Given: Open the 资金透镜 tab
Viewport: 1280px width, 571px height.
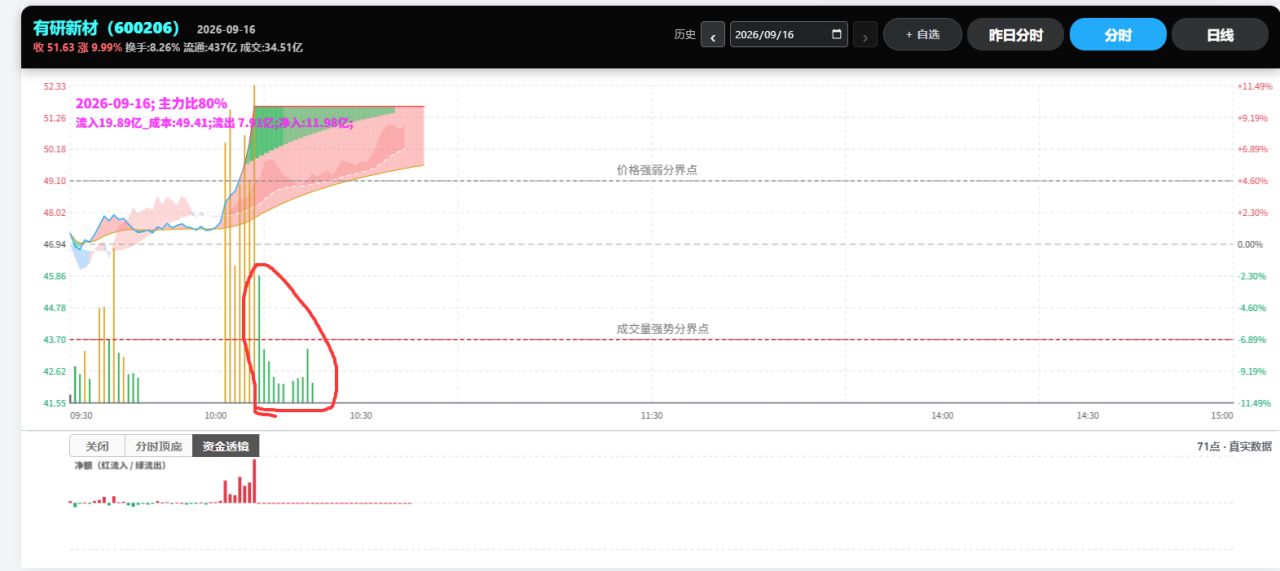Looking at the screenshot, I should pyautogui.click(x=225, y=446).
